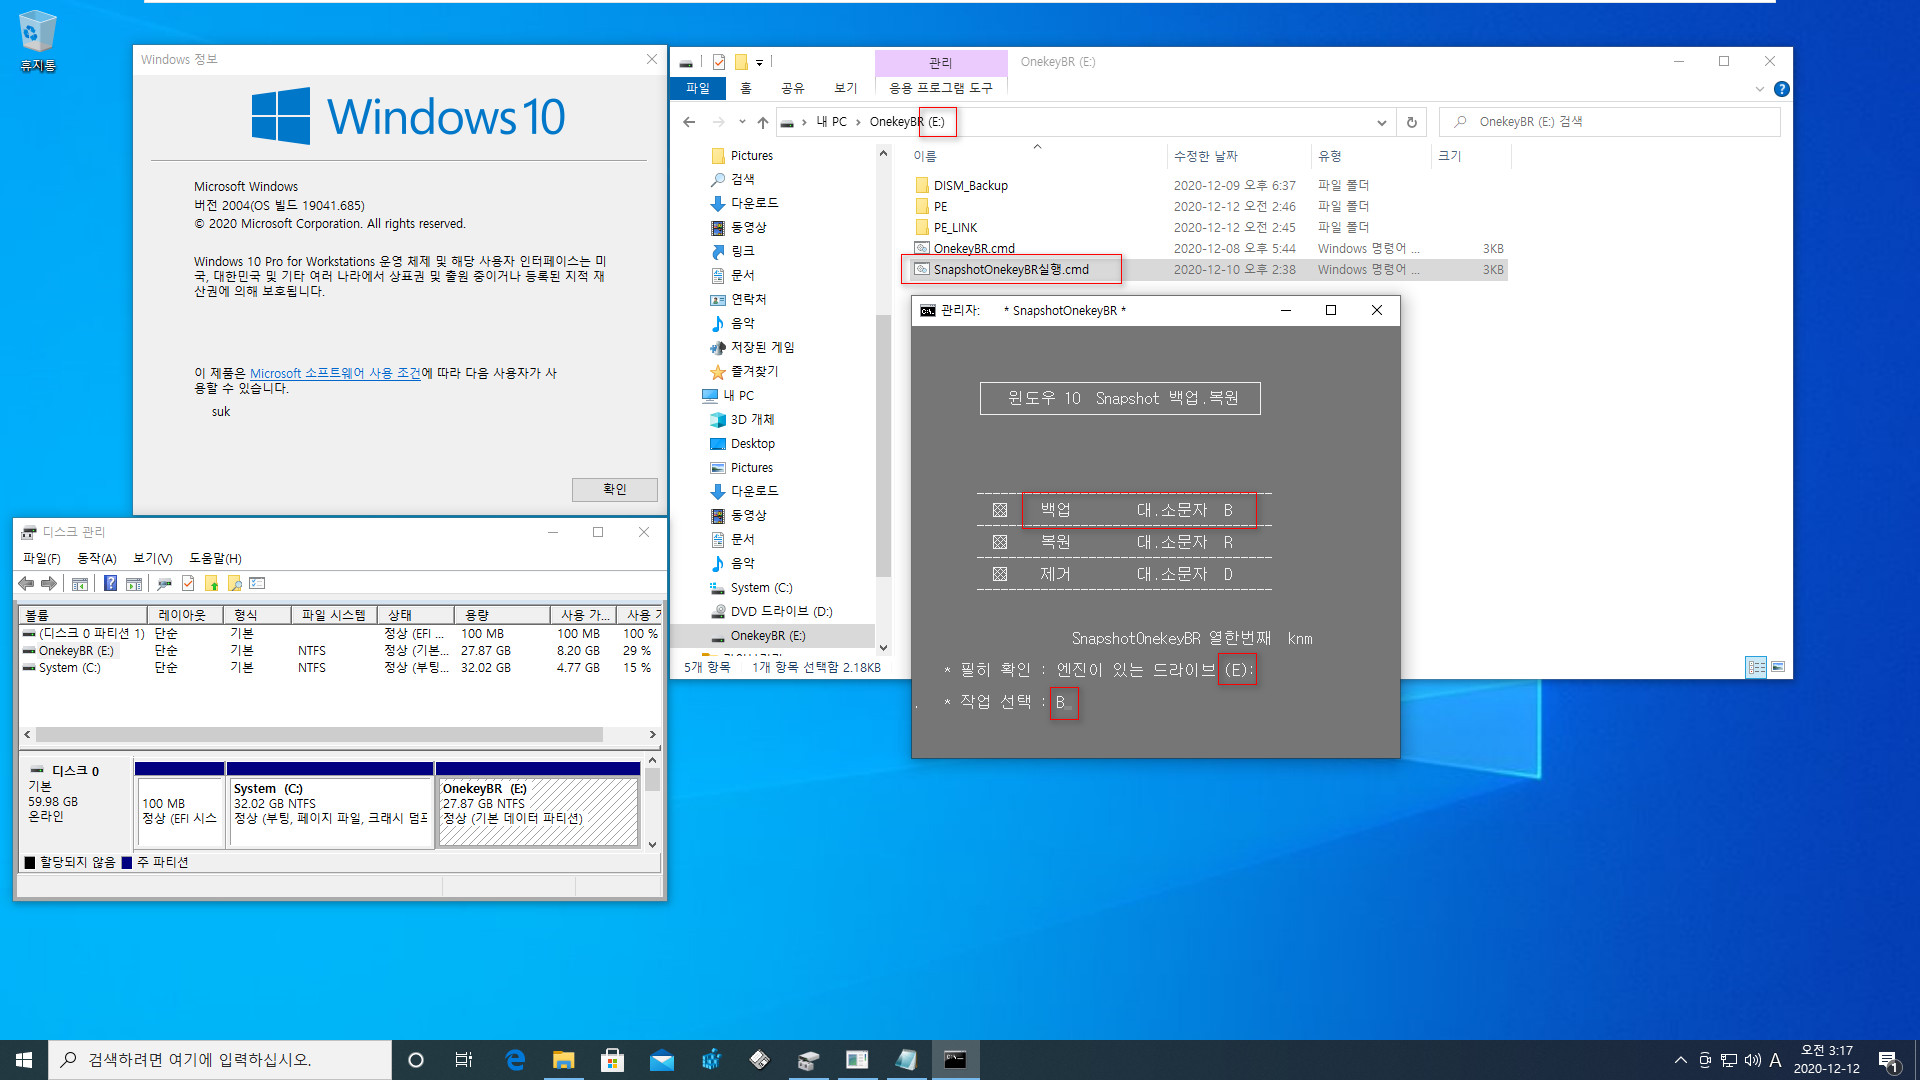Select OnekeyBR (E:) volume row in Disk Management
The height and width of the screenshot is (1080, 1920).
pyautogui.click(x=340, y=651)
